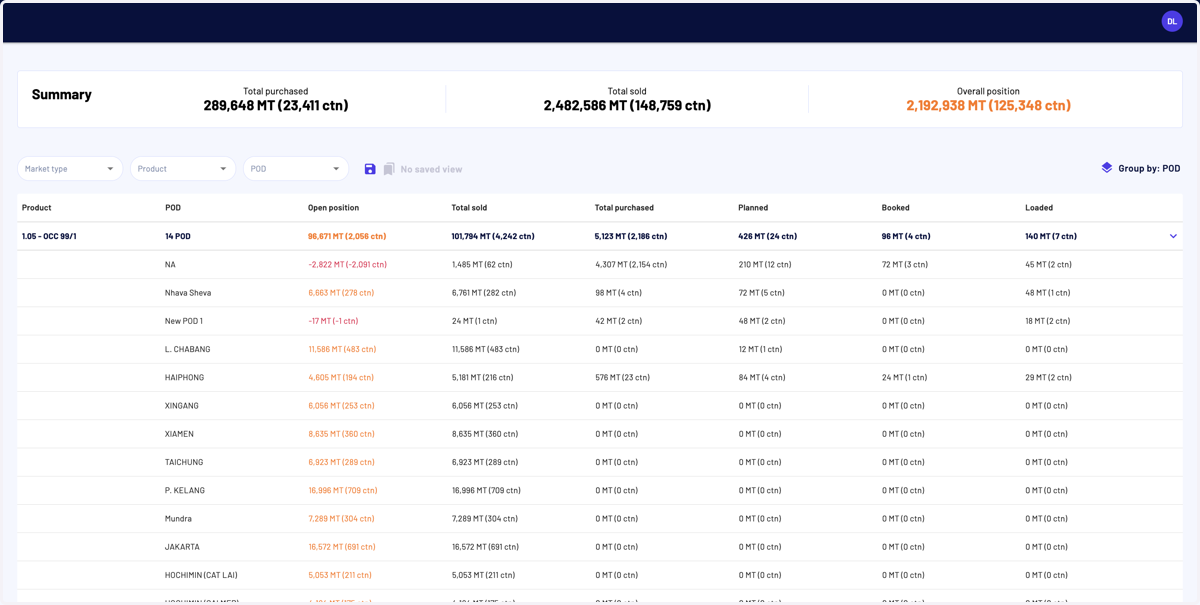Click open position -2,822 MT (-2,091 ctn)
This screenshot has height=605, width=1200.
point(347,265)
